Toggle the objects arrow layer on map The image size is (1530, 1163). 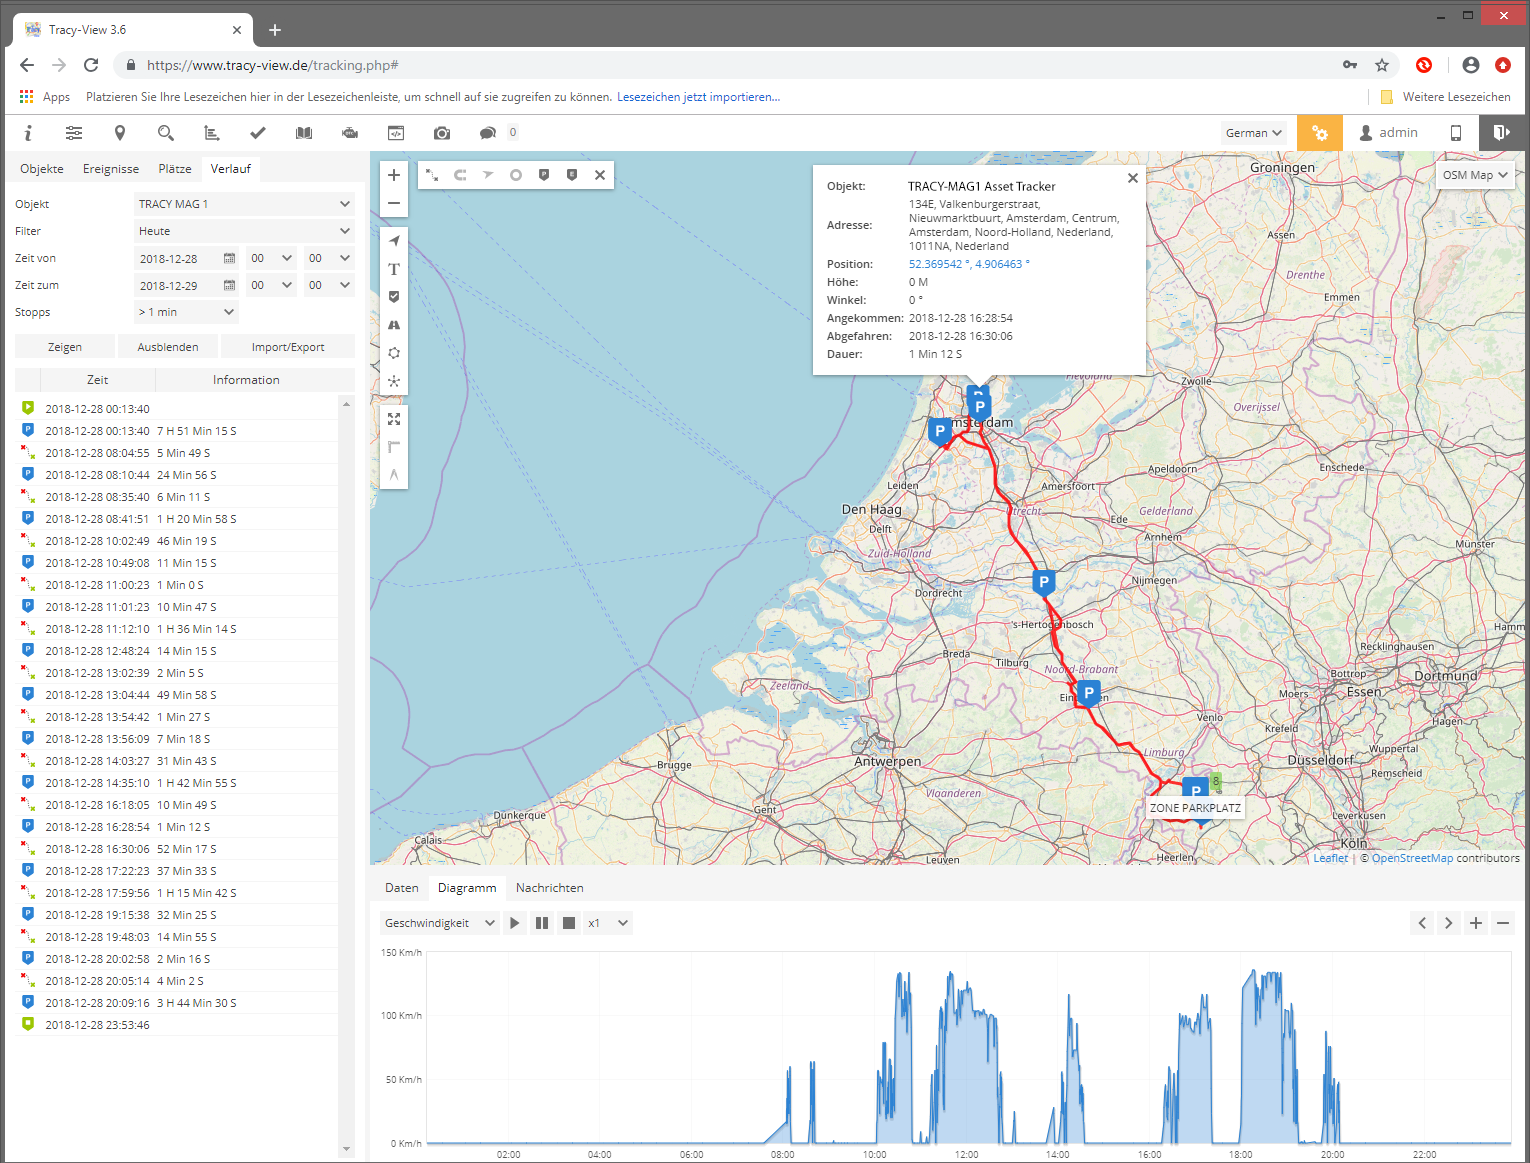click(394, 241)
